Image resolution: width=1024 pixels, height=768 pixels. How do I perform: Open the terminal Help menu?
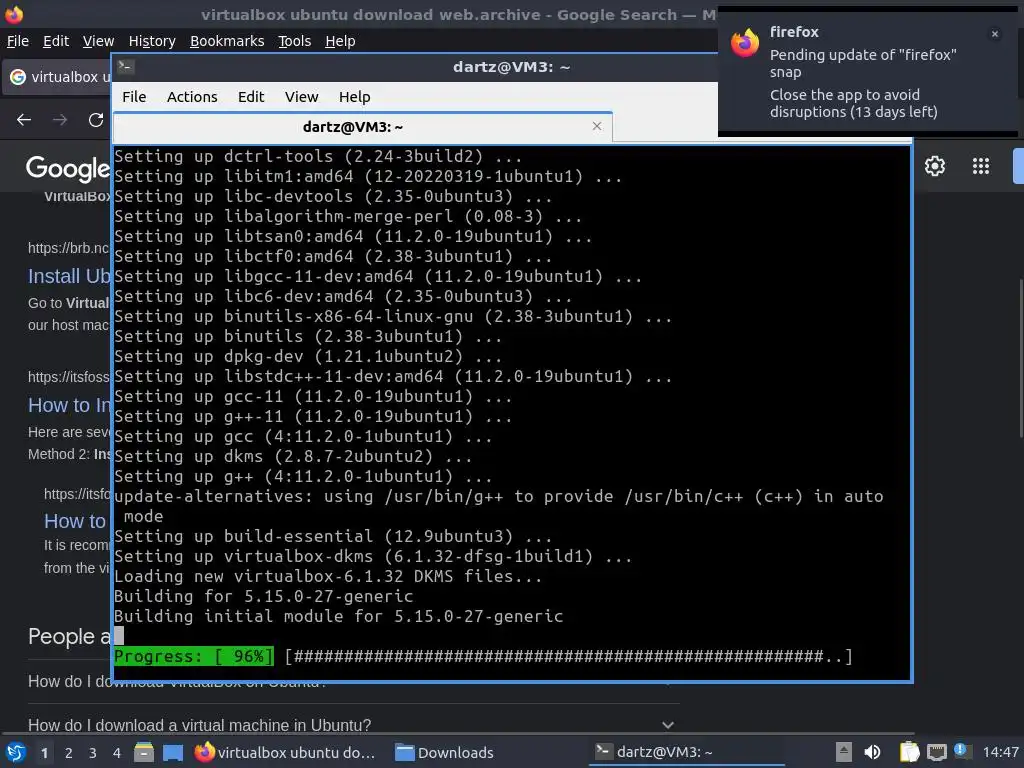pyautogui.click(x=355, y=97)
